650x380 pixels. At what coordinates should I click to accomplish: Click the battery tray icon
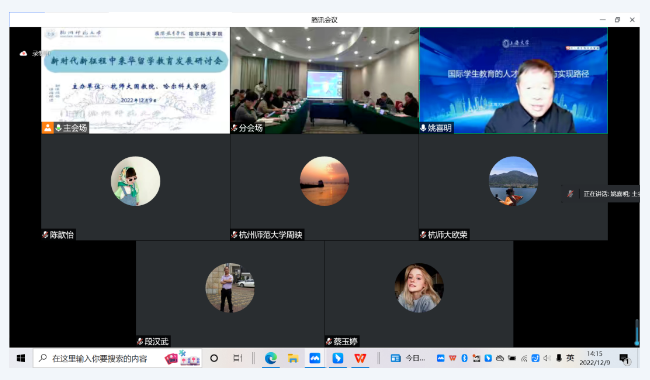pyautogui.click(x=512, y=358)
